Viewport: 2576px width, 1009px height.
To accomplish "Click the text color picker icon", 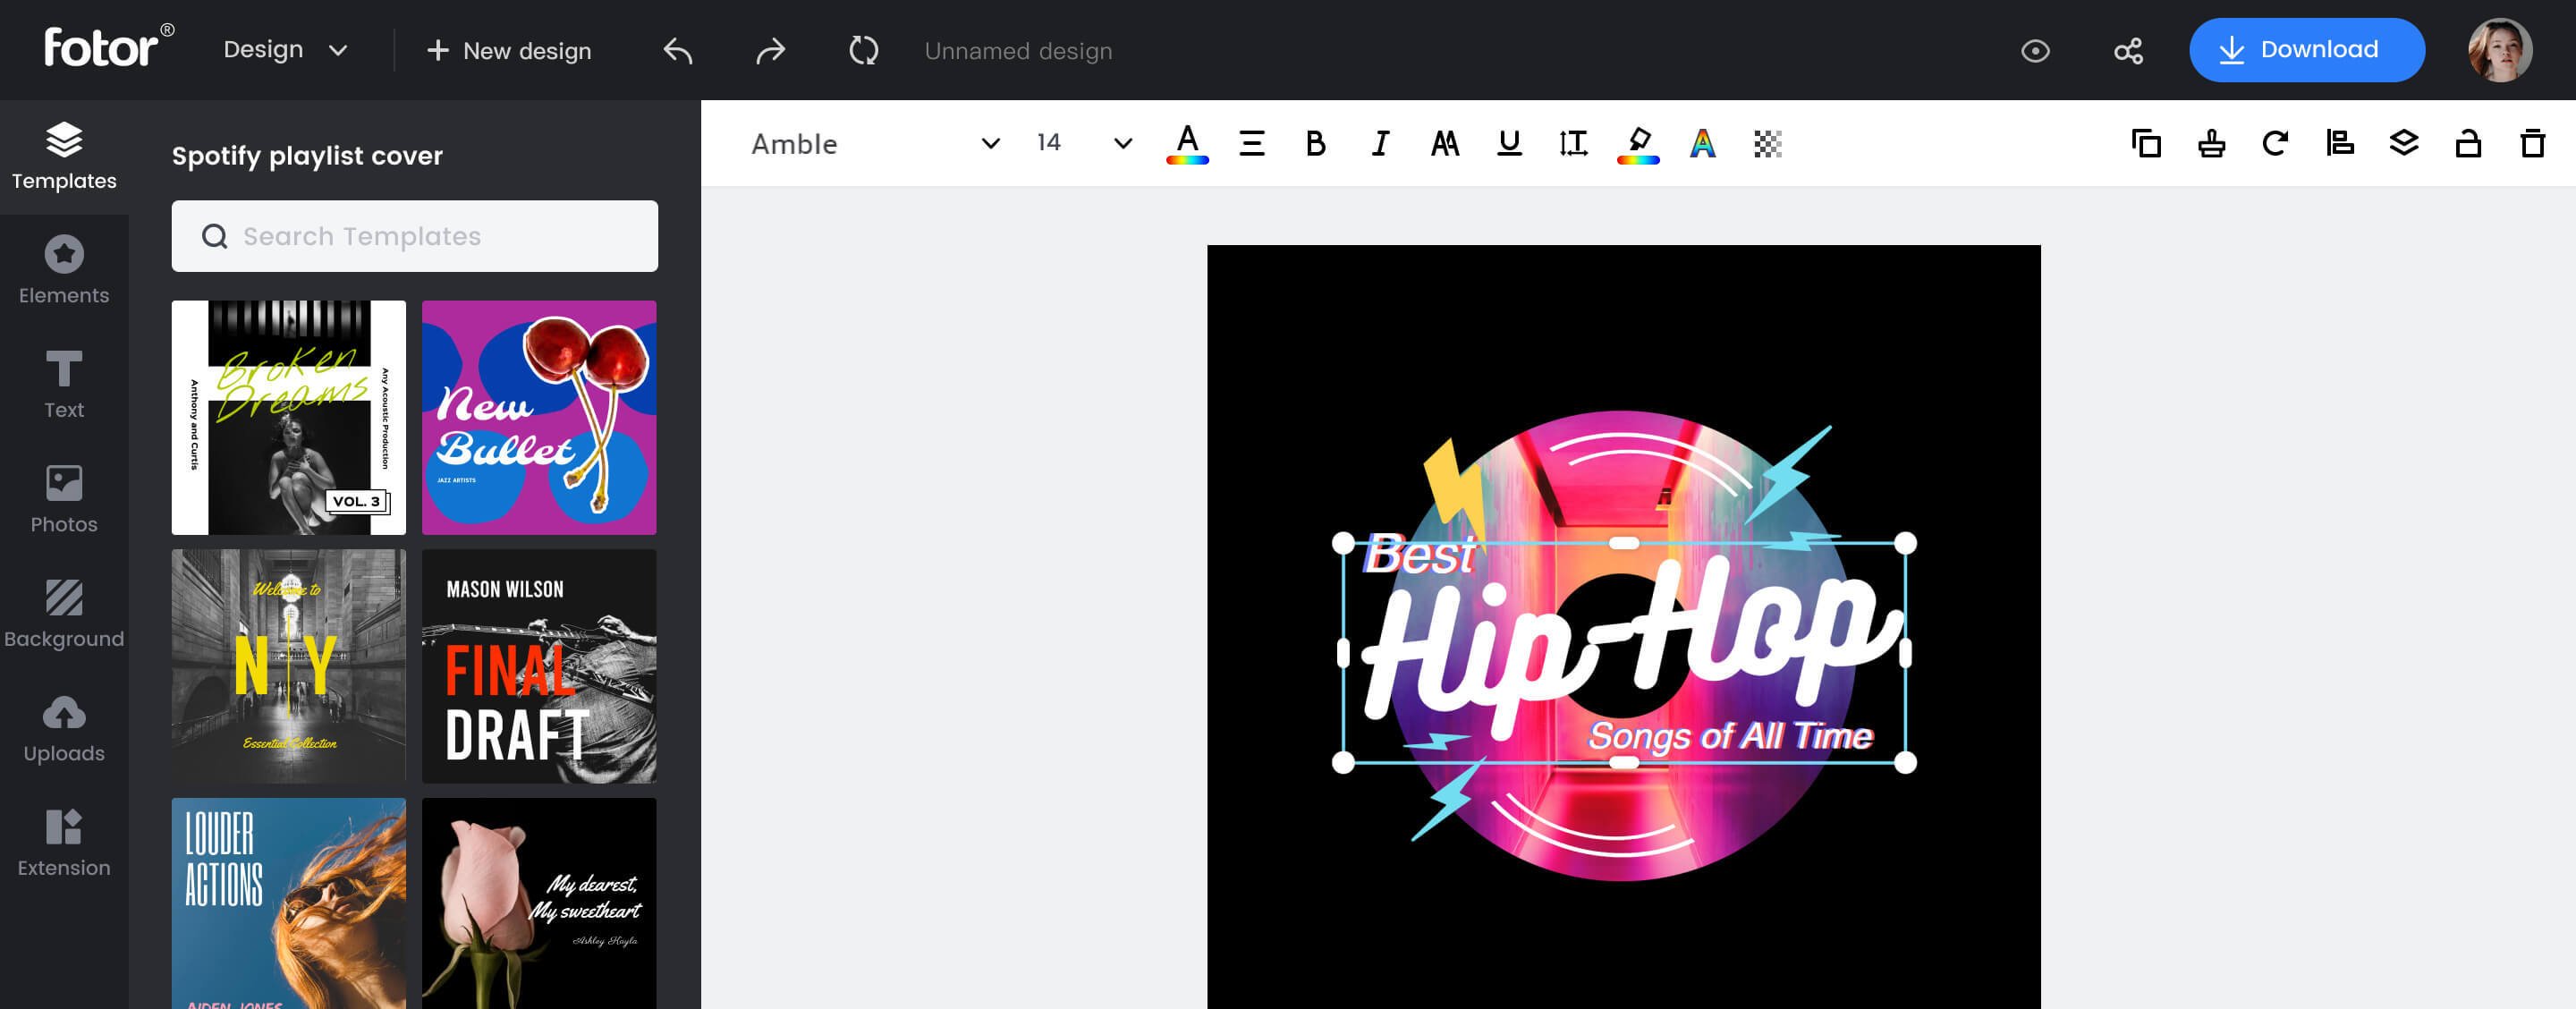I will tap(1186, 143).
